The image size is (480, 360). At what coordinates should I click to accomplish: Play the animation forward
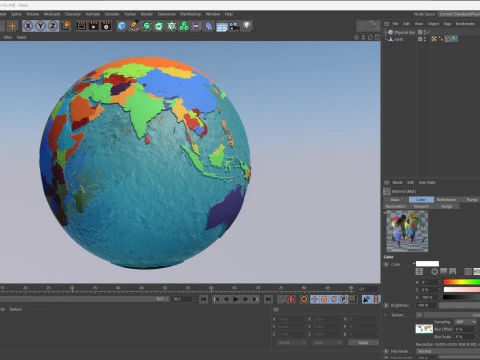[235, 299]
